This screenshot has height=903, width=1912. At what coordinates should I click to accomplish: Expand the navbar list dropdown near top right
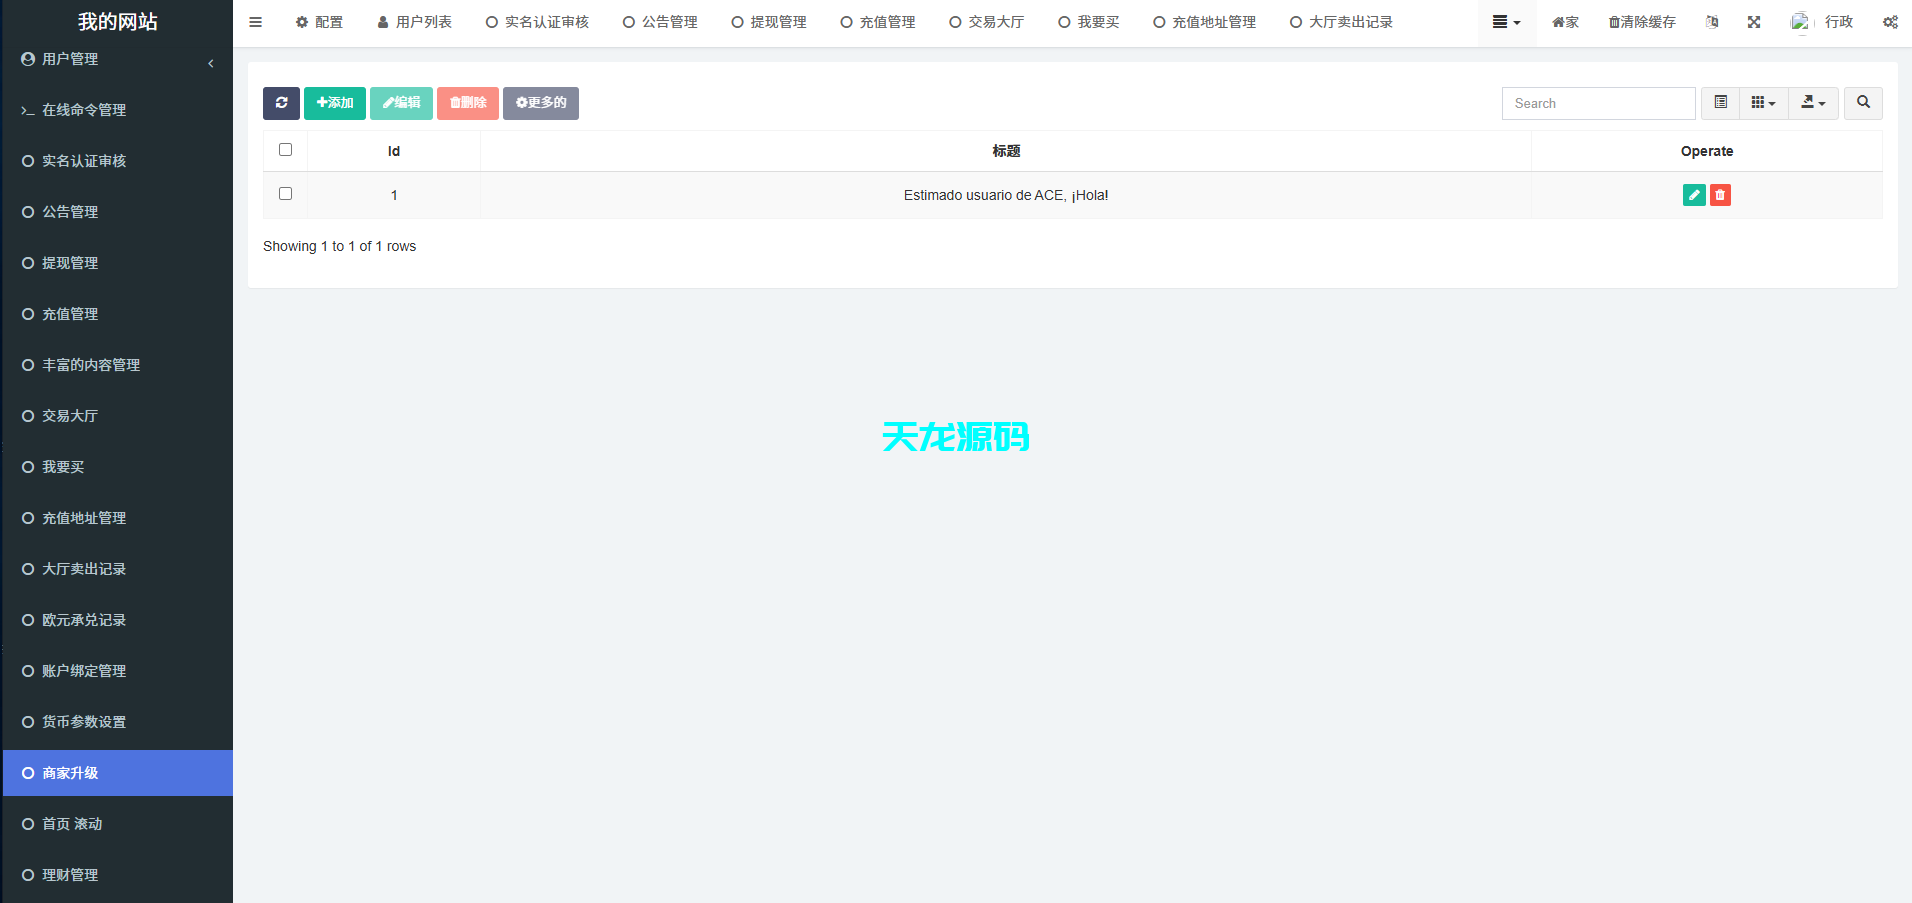tap(1506, 21)
